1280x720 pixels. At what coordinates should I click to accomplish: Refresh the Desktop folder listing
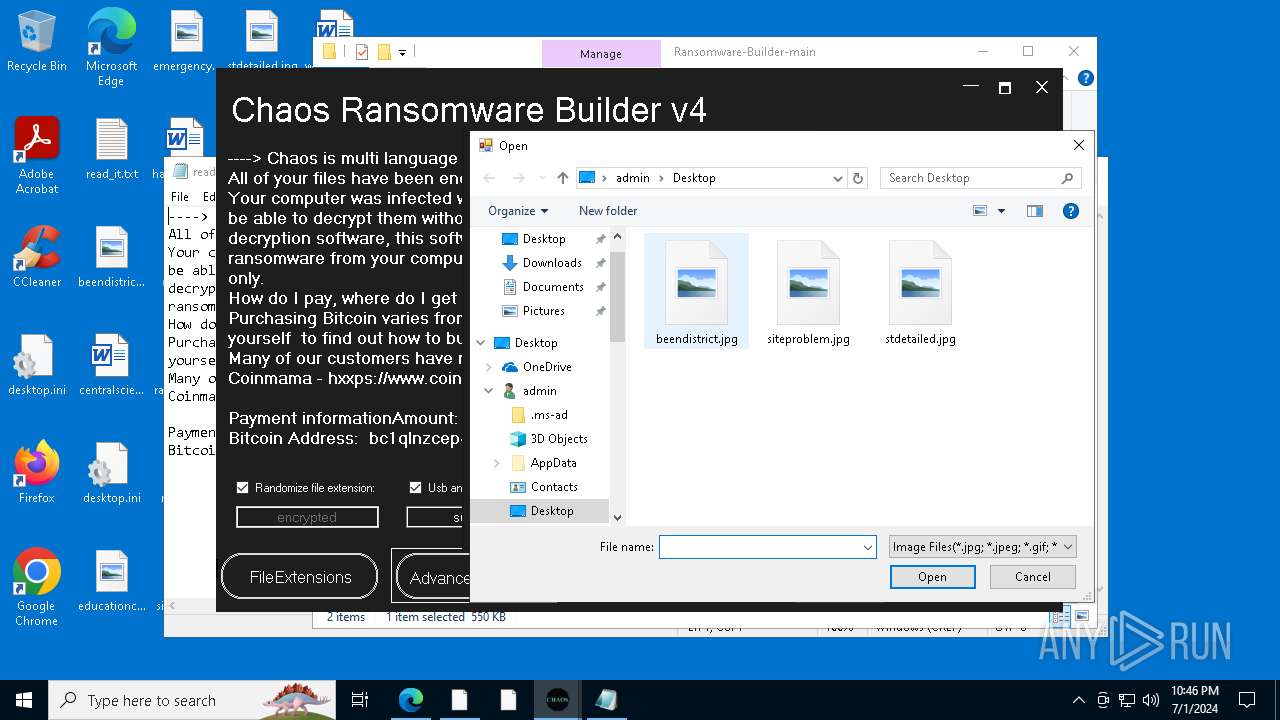(857, 178)
